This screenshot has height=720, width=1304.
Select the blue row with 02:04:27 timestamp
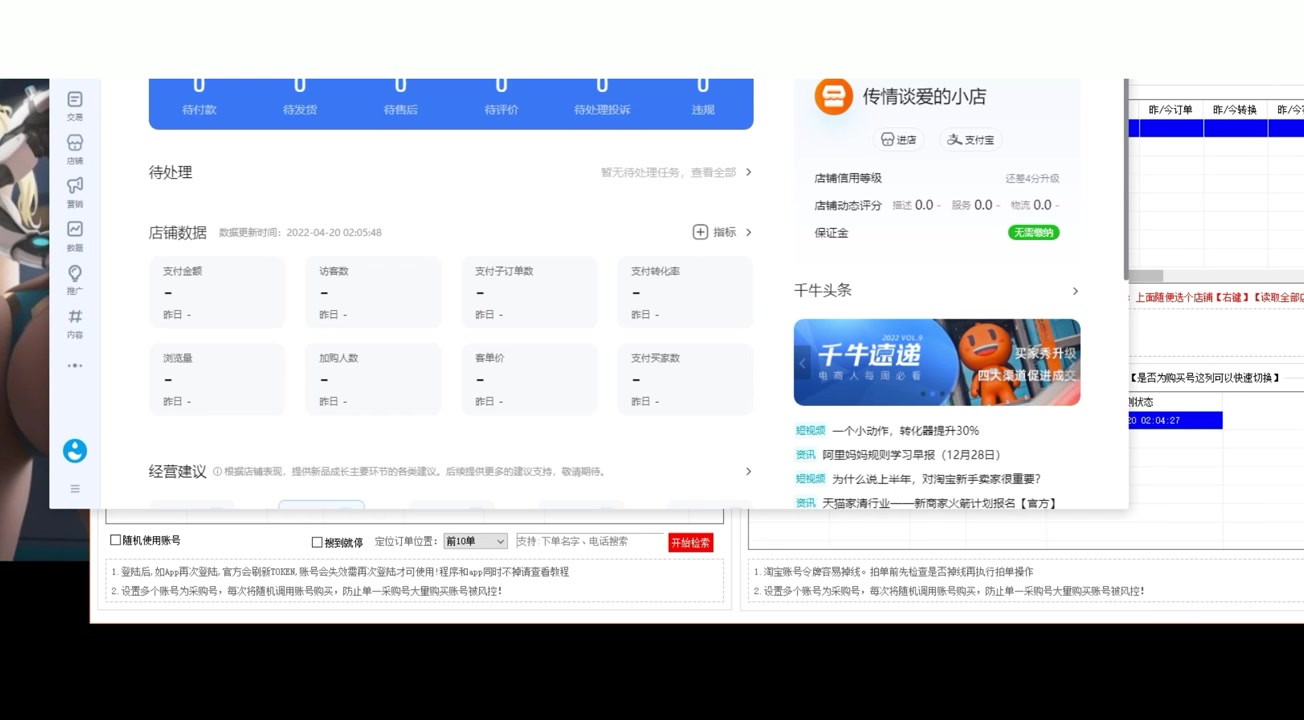tap(1175, 420)
